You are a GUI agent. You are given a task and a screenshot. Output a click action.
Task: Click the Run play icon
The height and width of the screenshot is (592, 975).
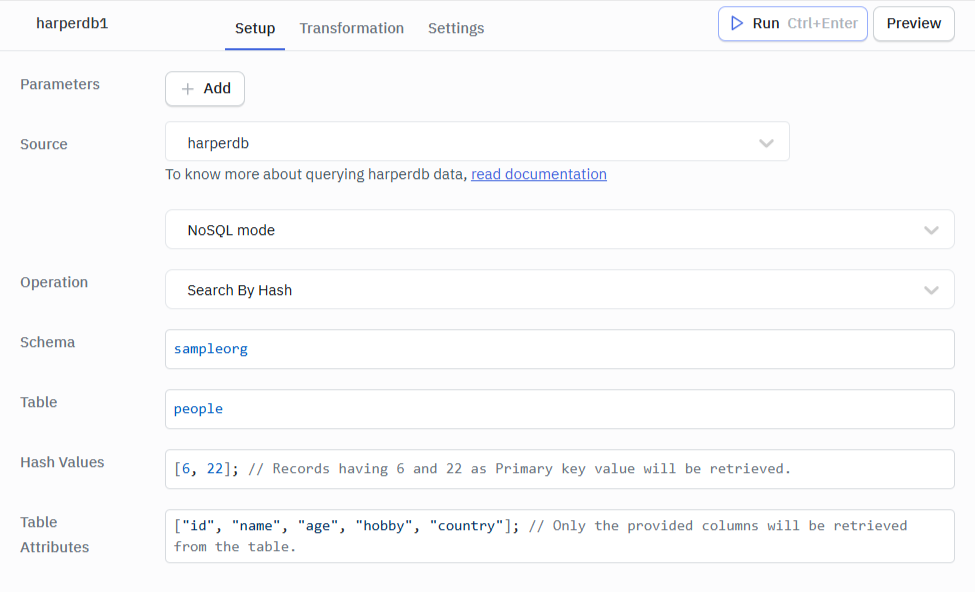point(737,24)
